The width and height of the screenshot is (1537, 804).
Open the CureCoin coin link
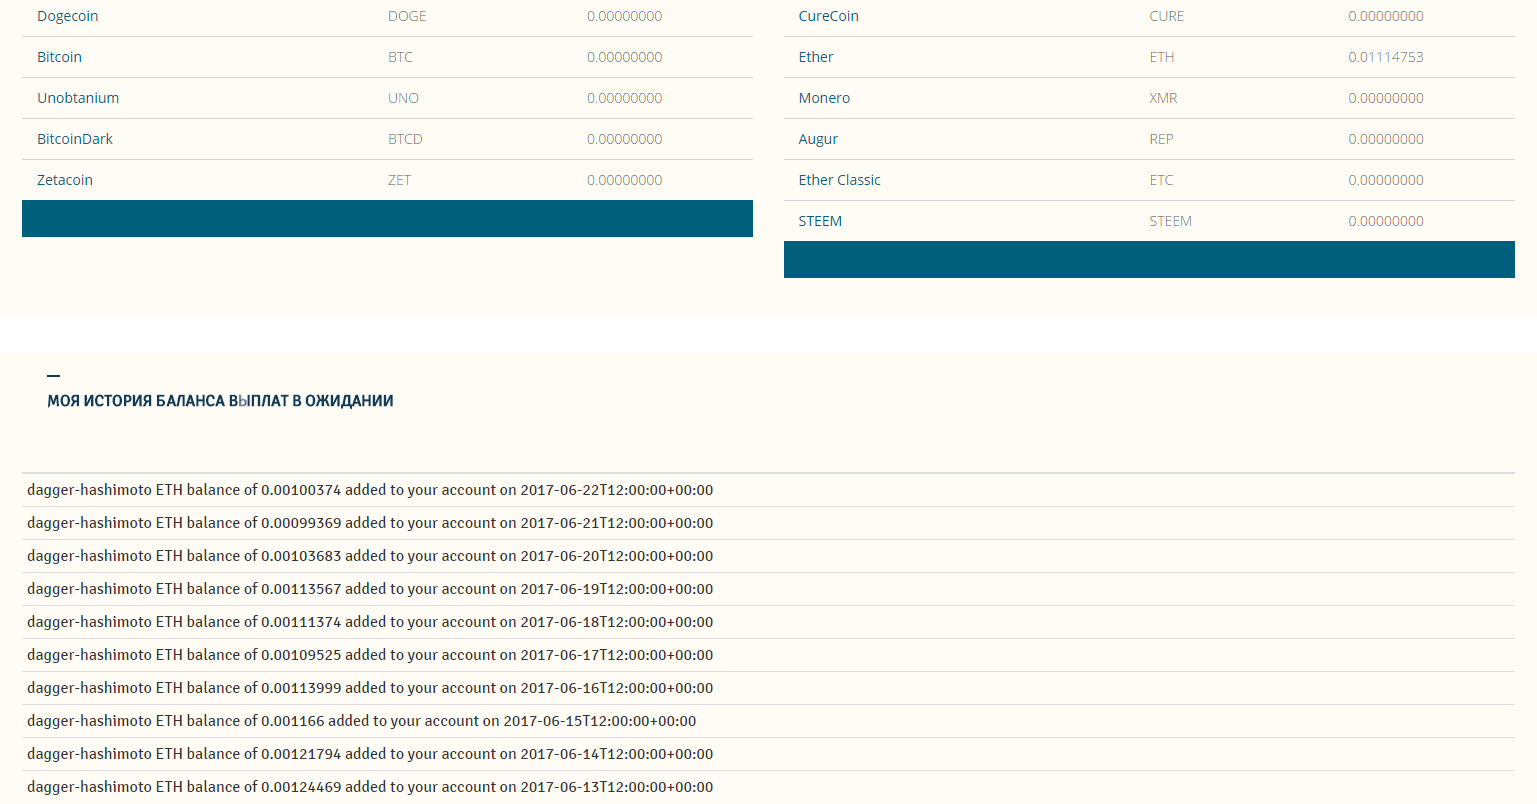click(x=828, y=16)
